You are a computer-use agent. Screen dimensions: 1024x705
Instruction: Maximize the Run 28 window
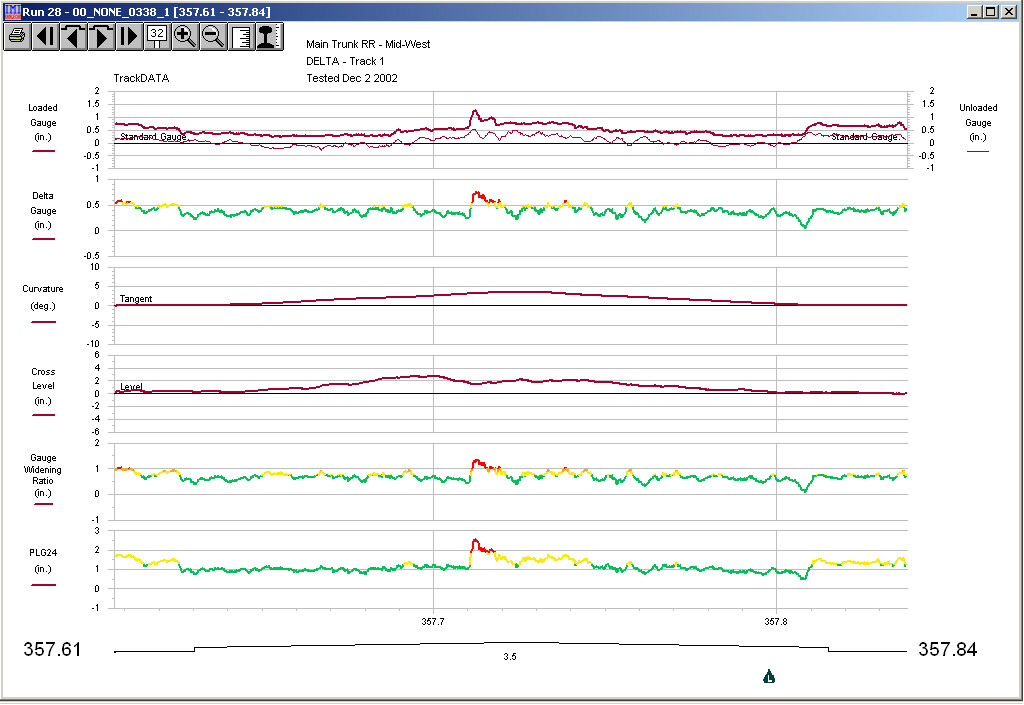(990, 11)
